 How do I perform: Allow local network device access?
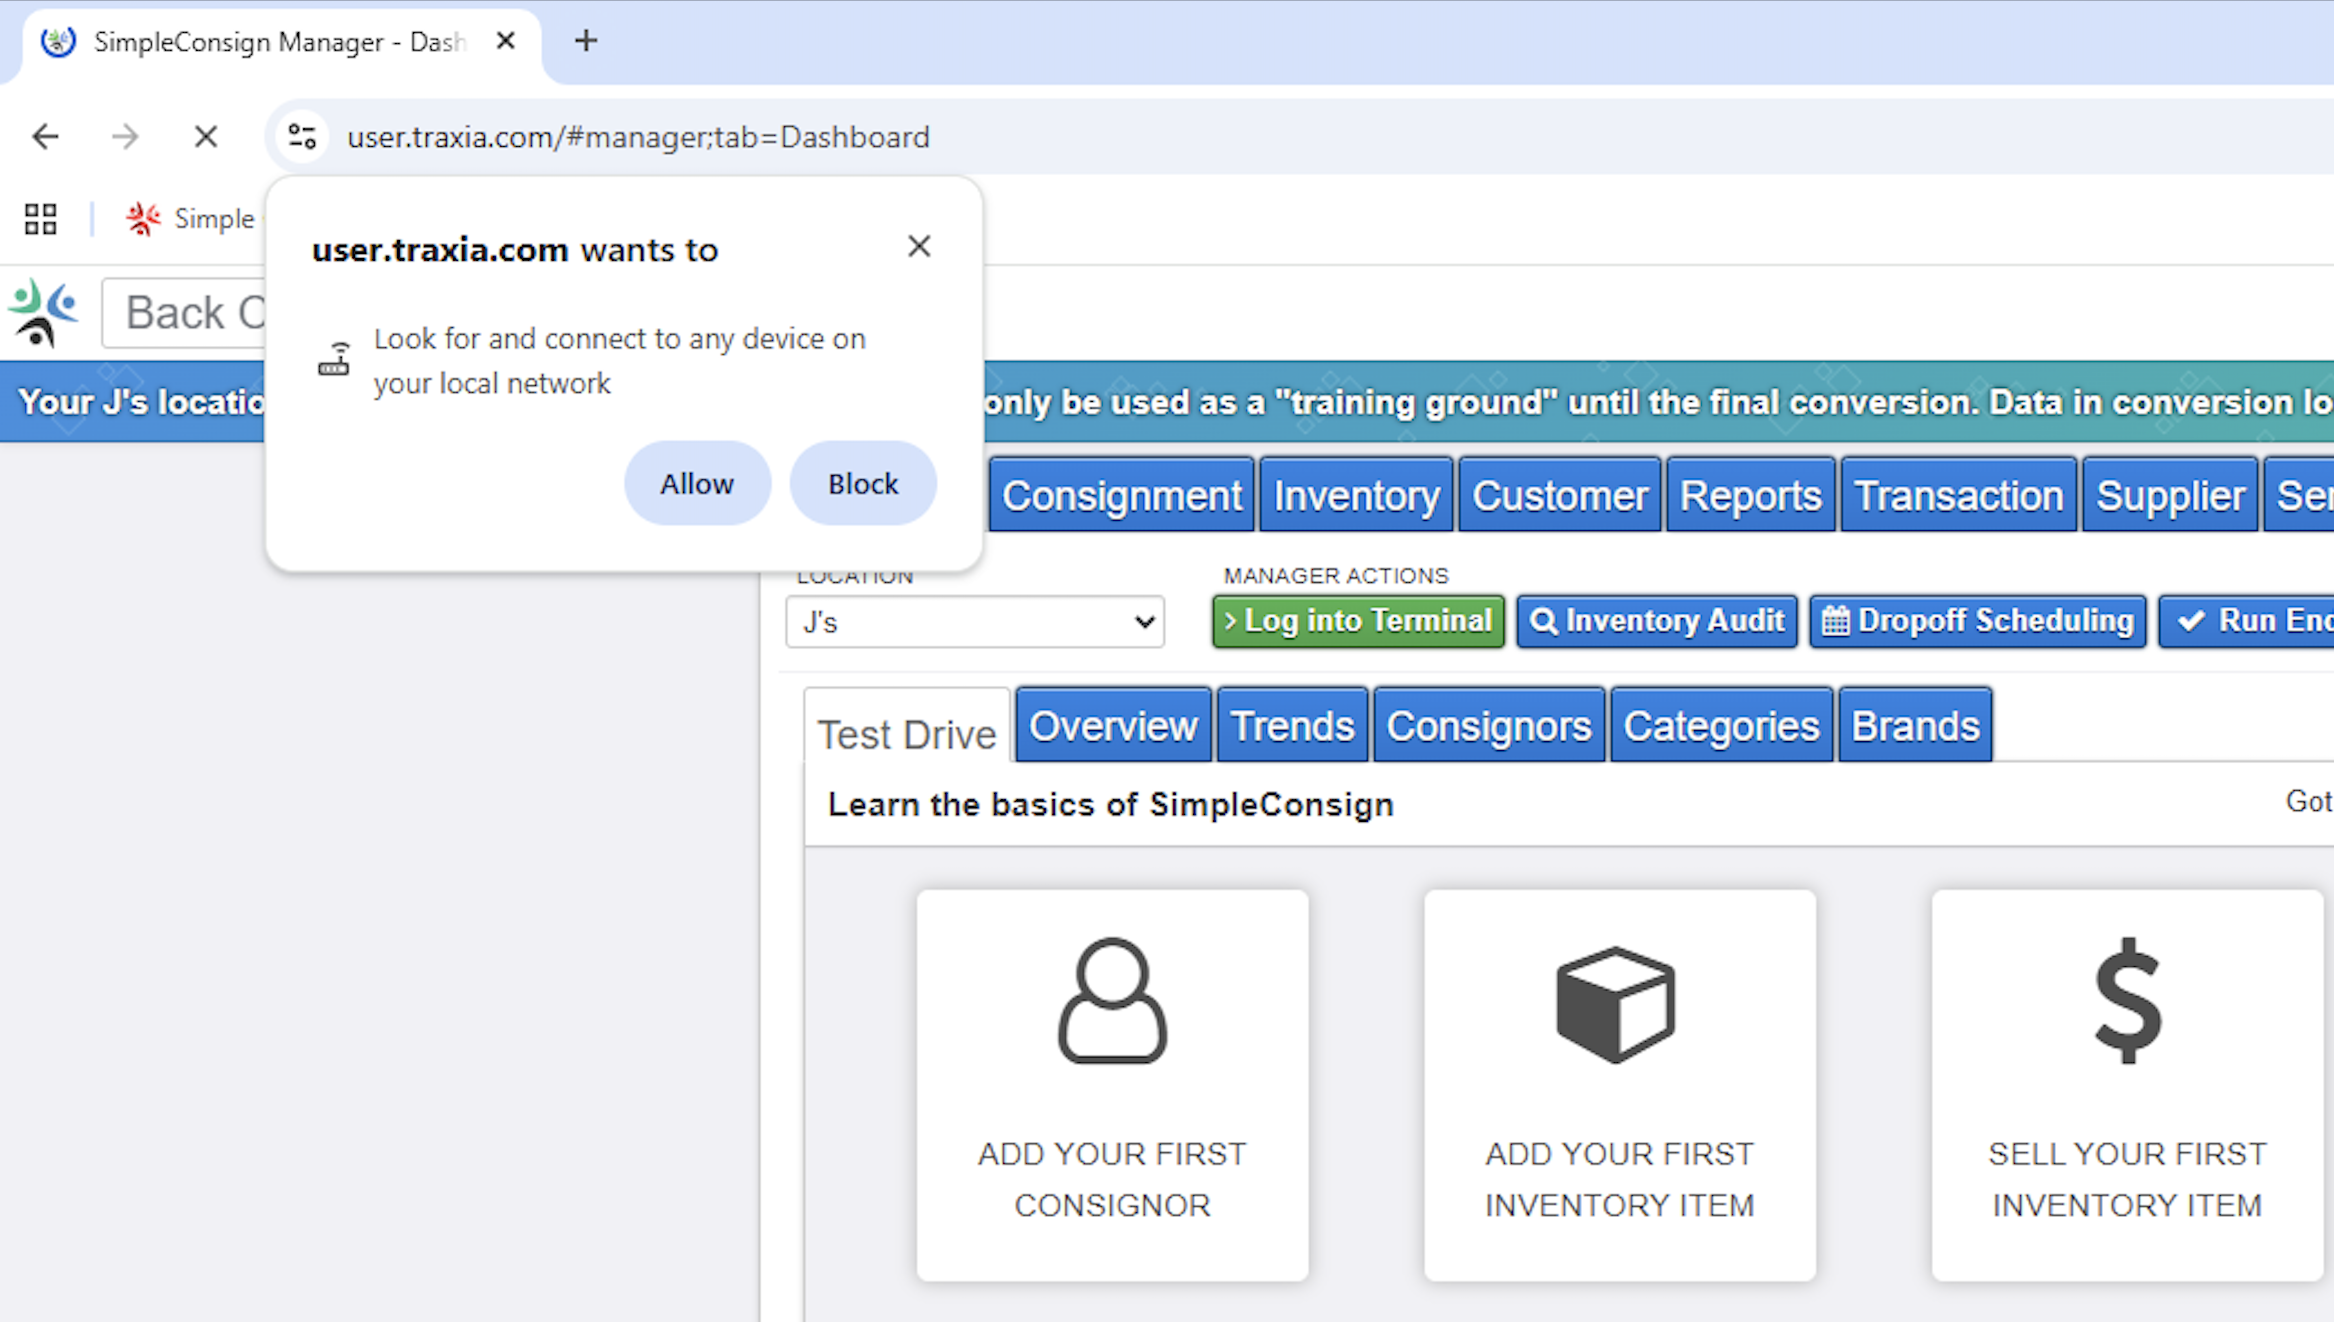point(697,483)
